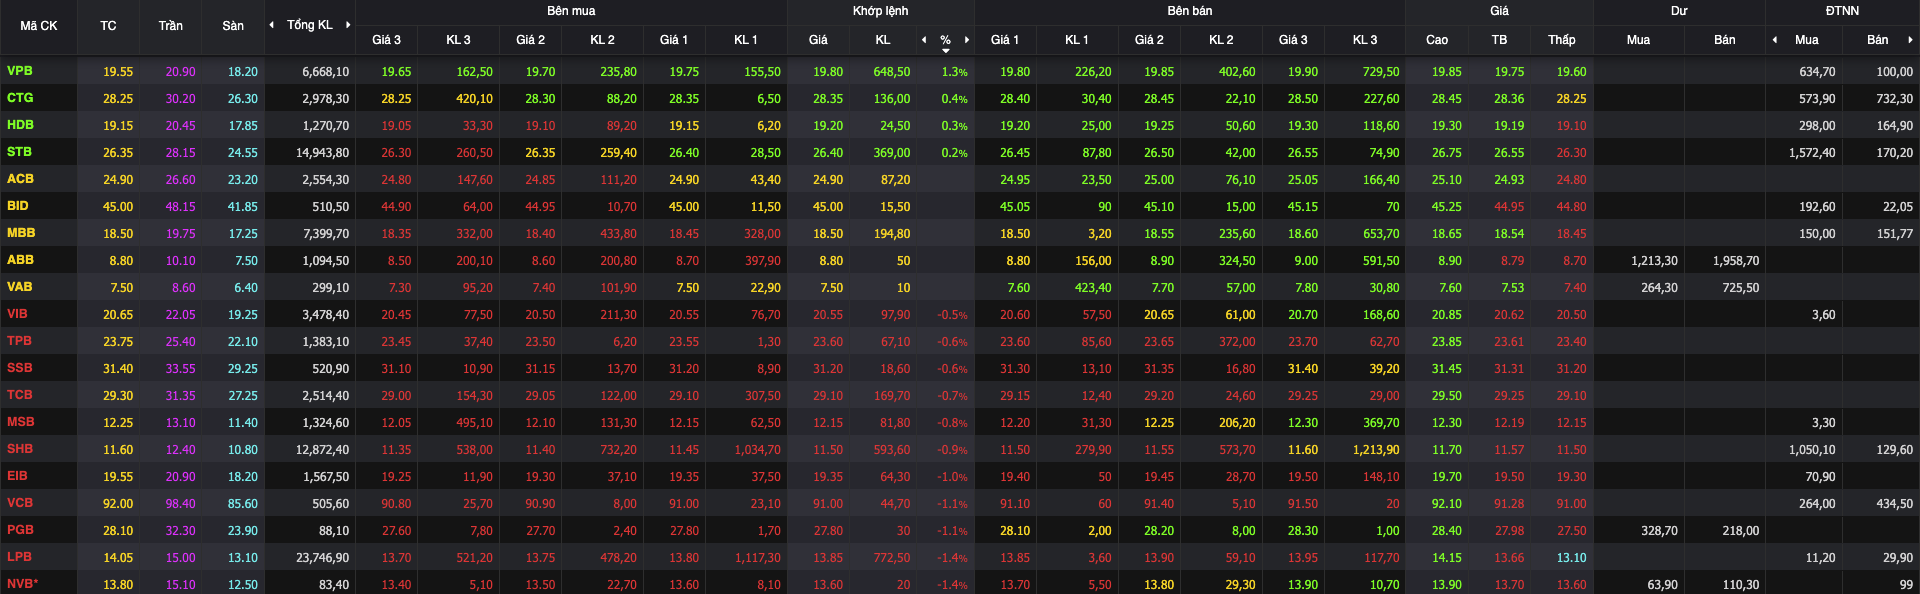Image resolution: width=1920 pixels, height=594 pixels.
Task: Click SHB sell volume 1,213,90
Action: point(1376,450)
